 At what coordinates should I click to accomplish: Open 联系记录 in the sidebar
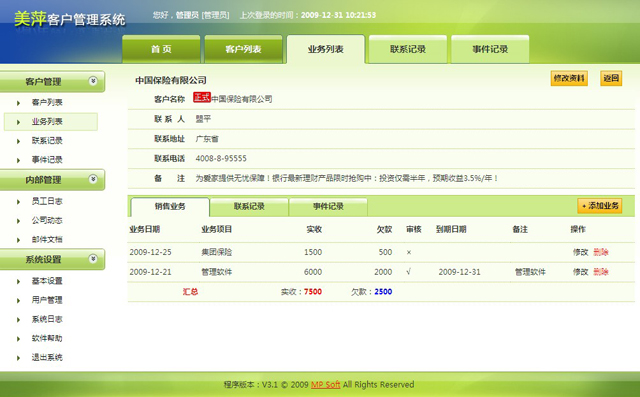click(47, 141)
